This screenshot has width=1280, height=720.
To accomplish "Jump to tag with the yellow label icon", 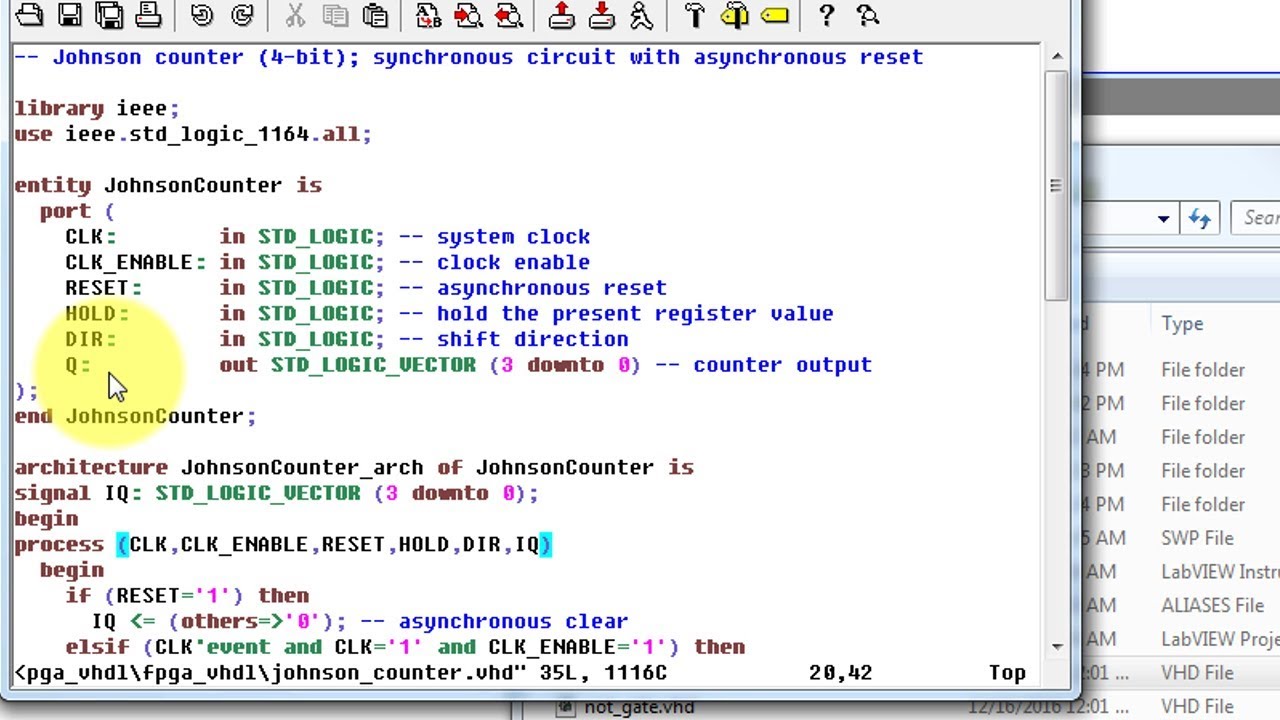I will click(x=774, y=15).
